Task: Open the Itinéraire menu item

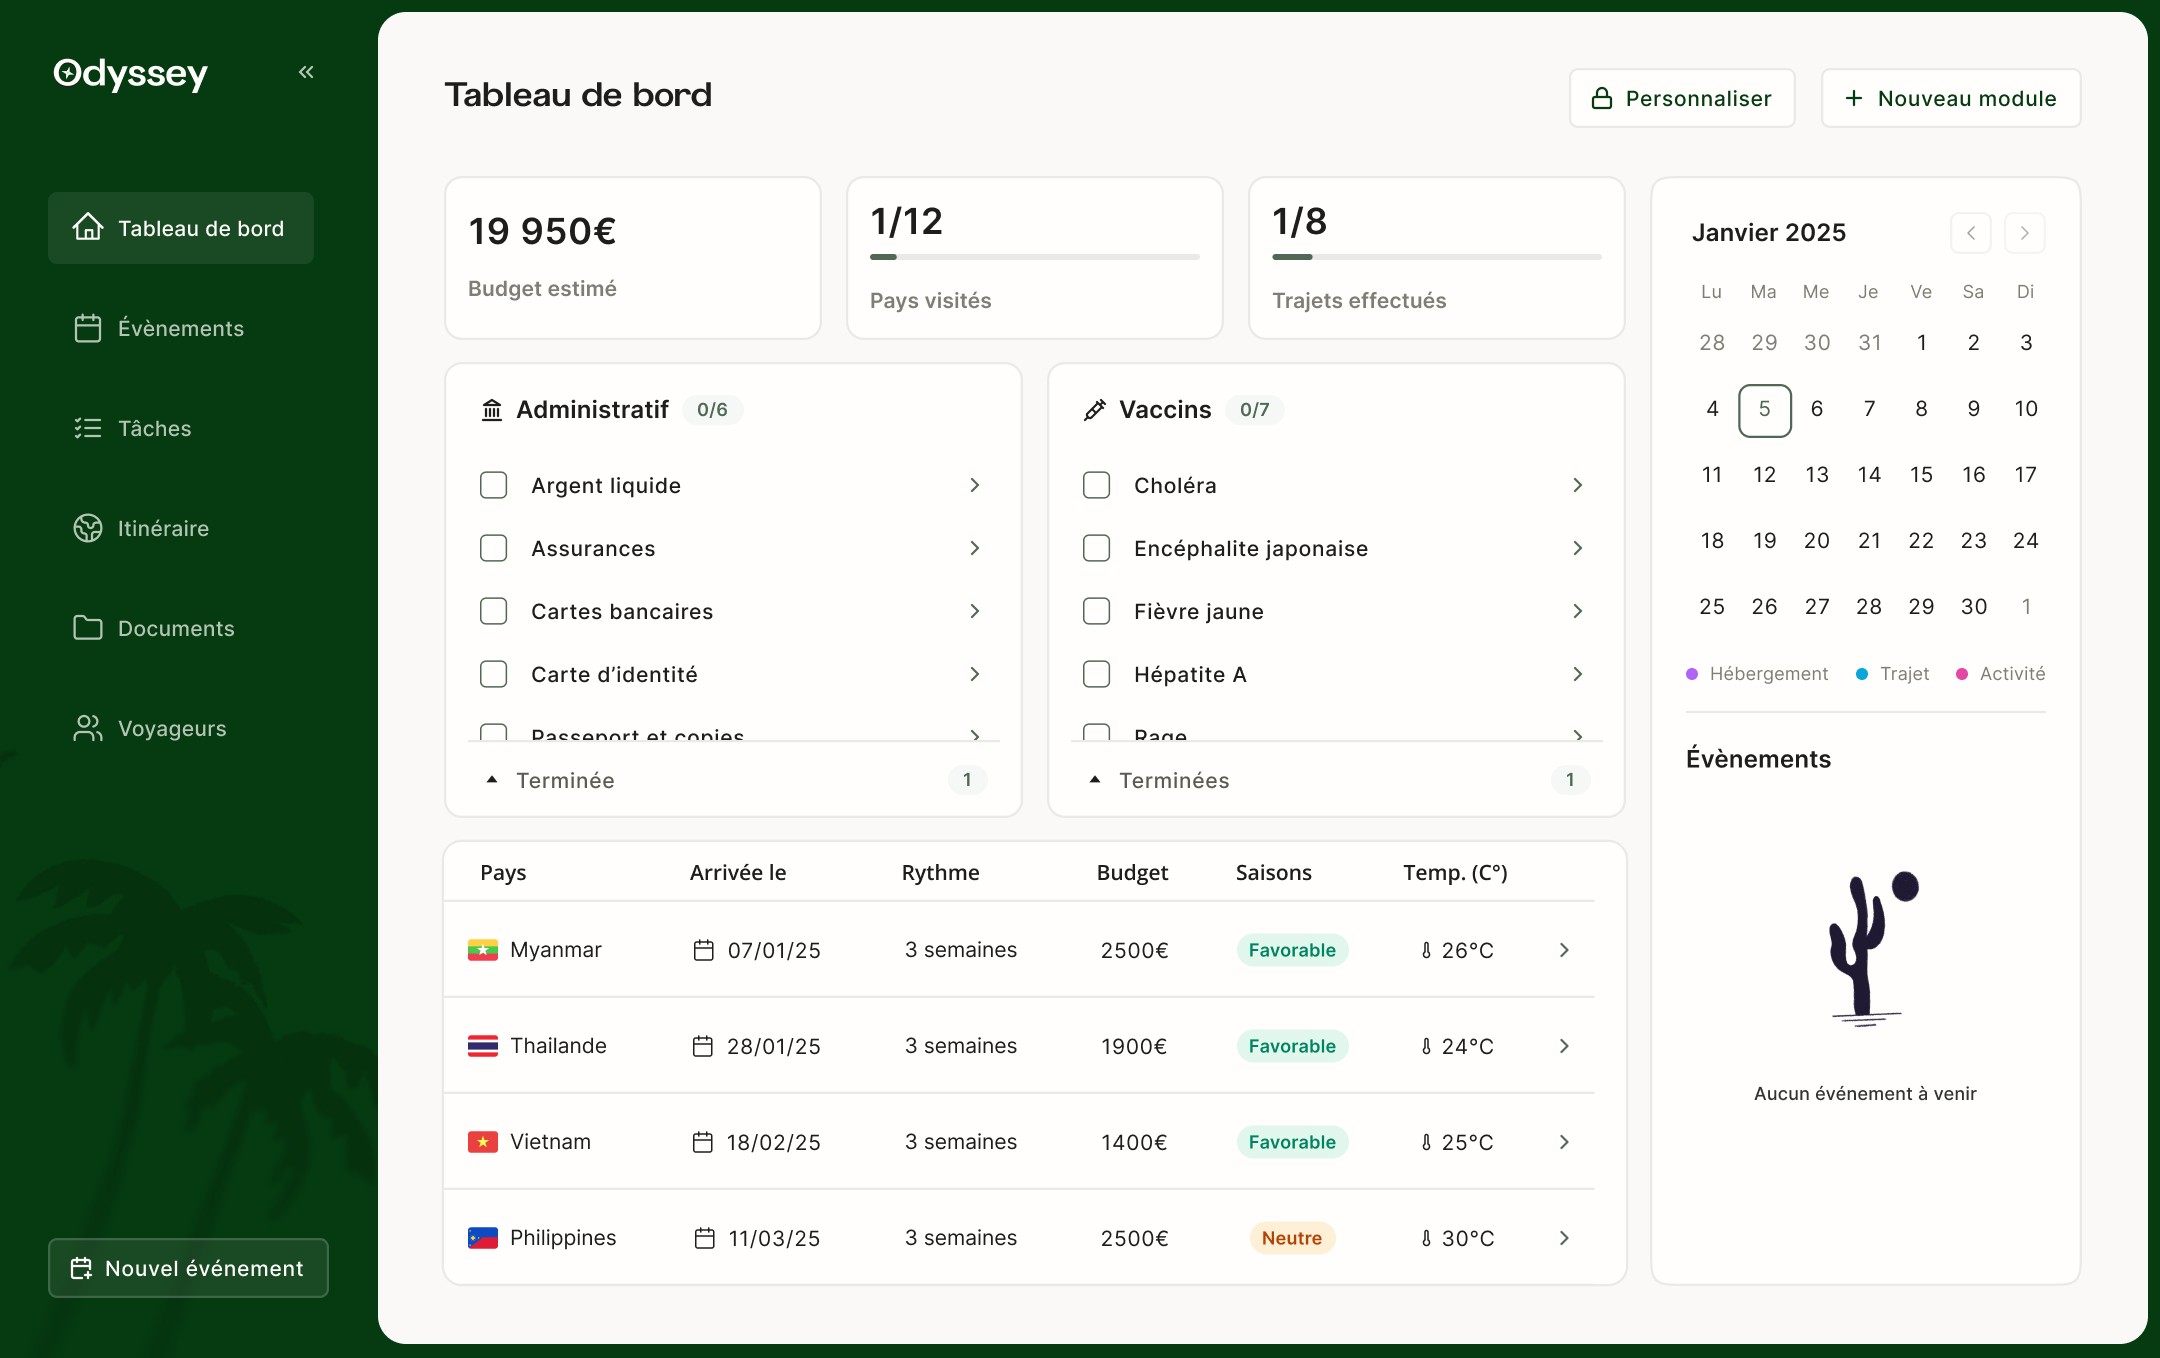Action: coord(163,528)
